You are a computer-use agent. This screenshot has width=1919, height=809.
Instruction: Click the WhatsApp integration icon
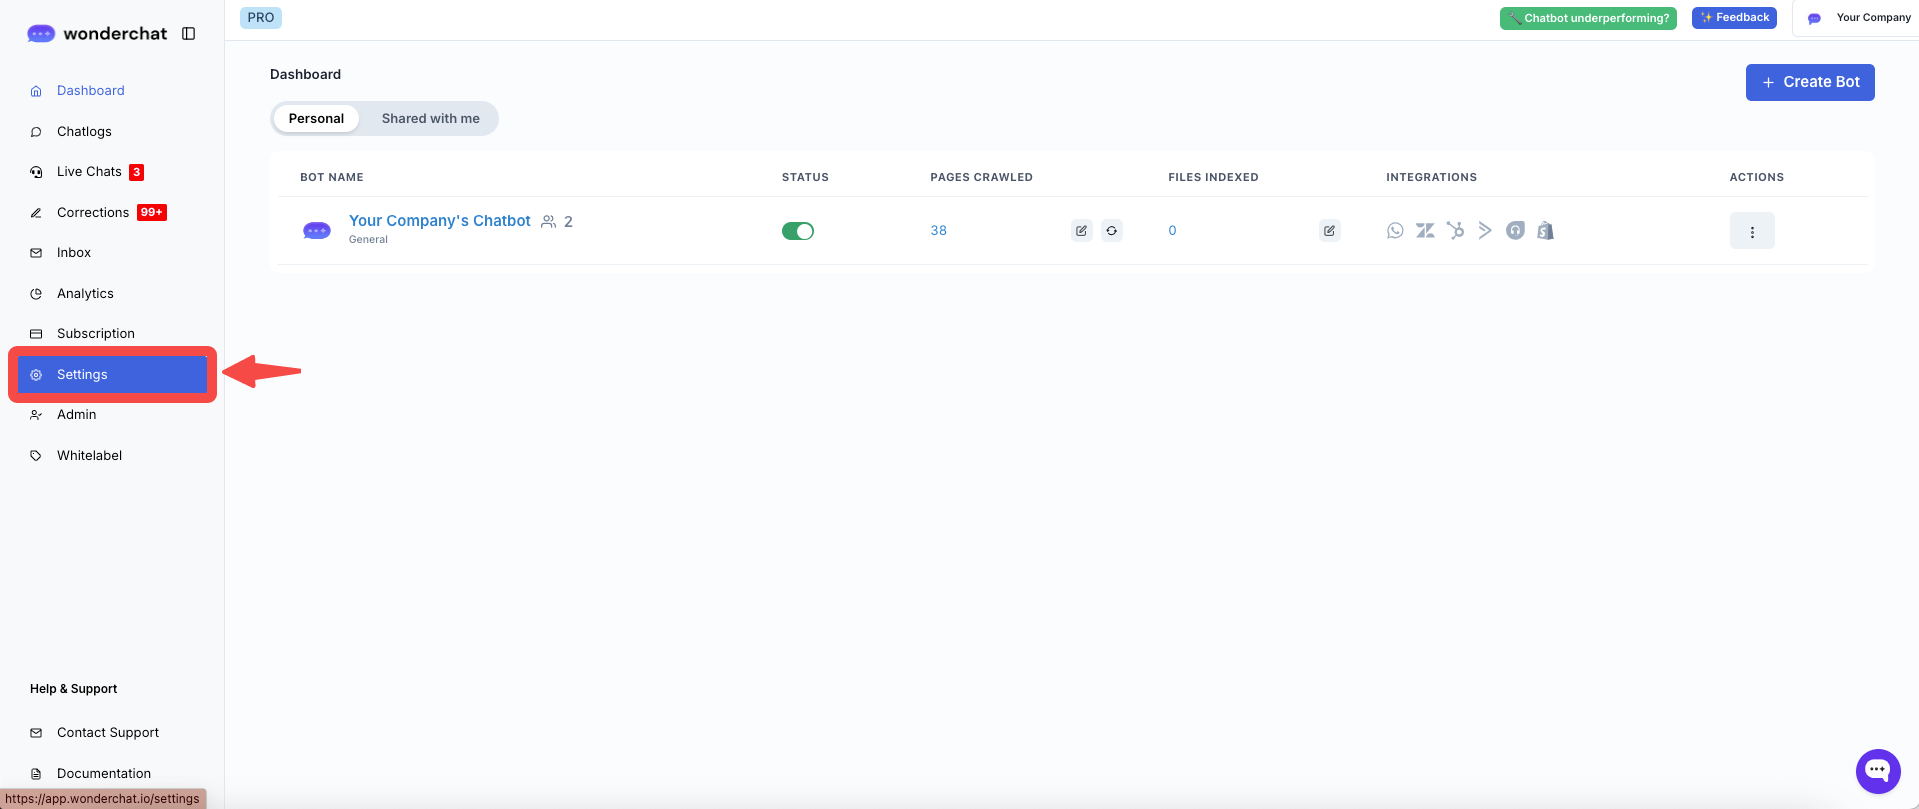(1395, 231)
